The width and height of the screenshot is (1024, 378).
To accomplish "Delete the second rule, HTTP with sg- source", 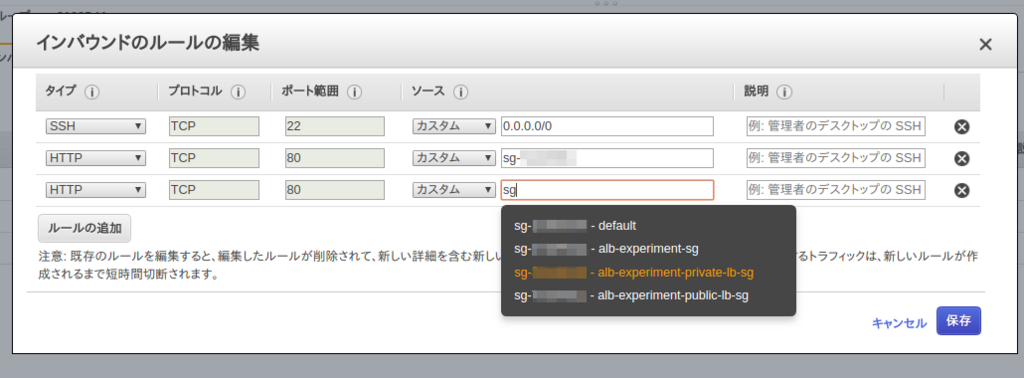I will pos(961,159).
